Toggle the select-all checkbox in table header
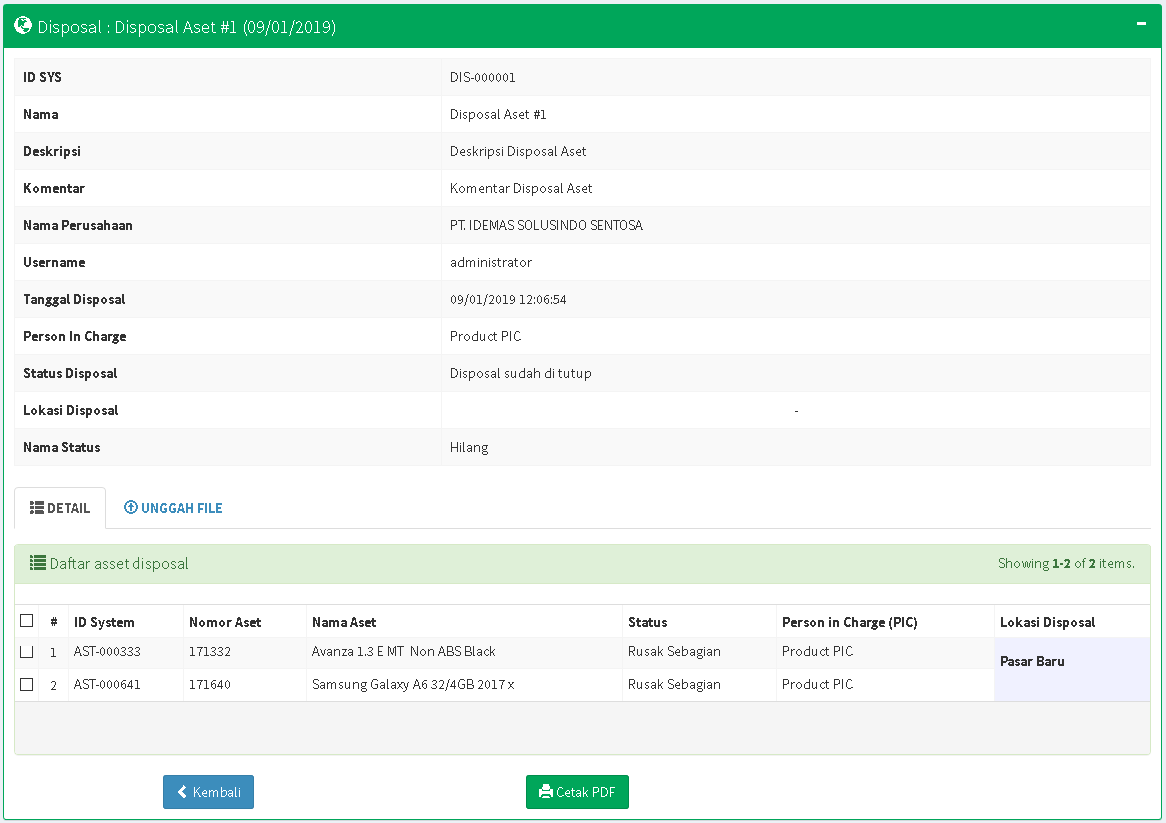This screenshot has height=823, width=1166. 27,621
